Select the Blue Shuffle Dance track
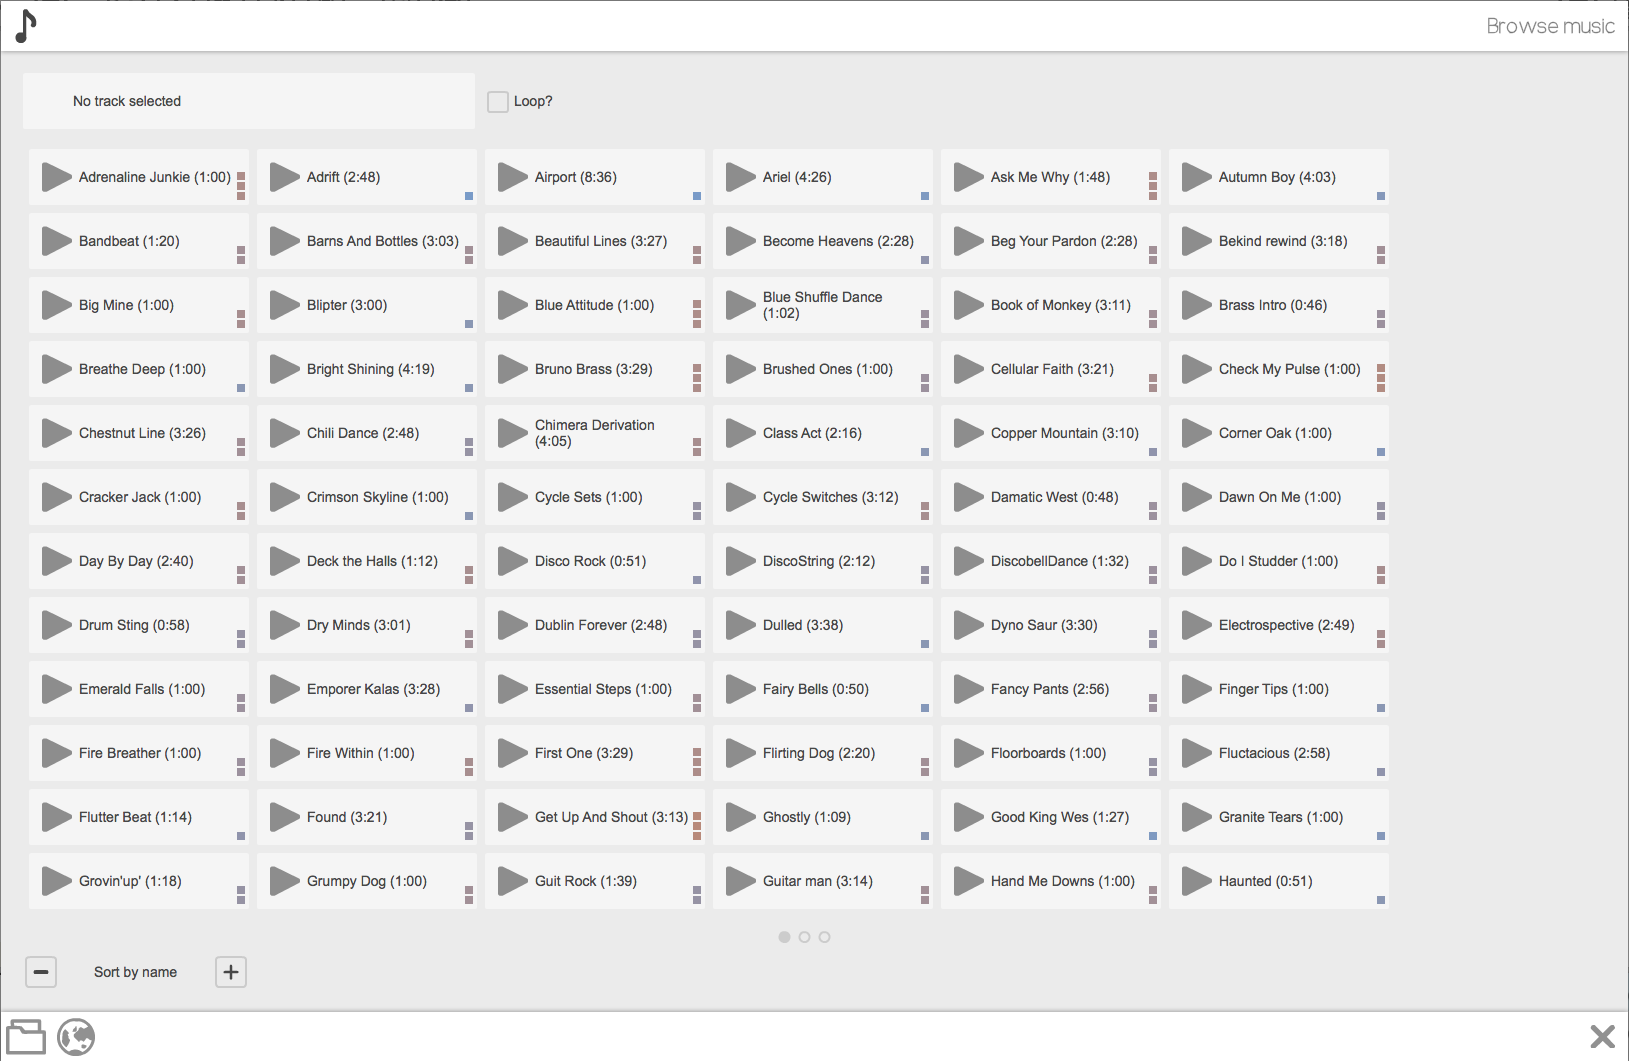 pos(822,305)
